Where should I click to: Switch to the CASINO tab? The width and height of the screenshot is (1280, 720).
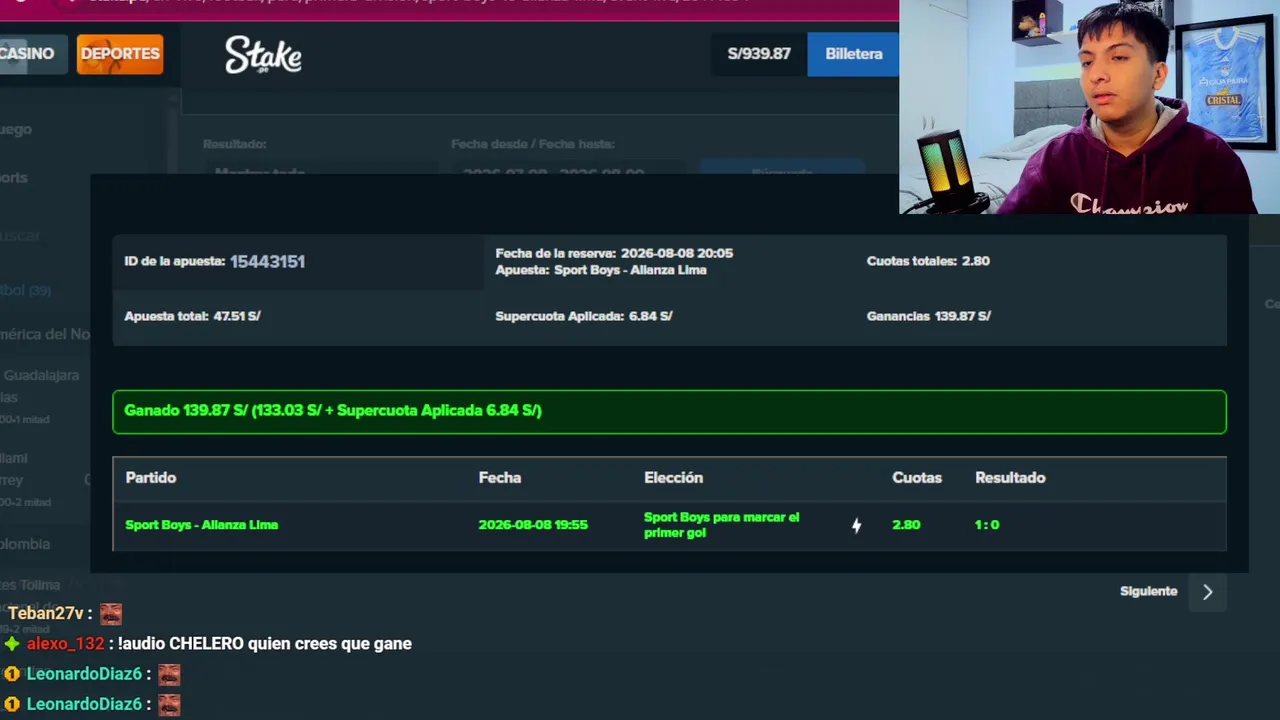click(33, 54)
